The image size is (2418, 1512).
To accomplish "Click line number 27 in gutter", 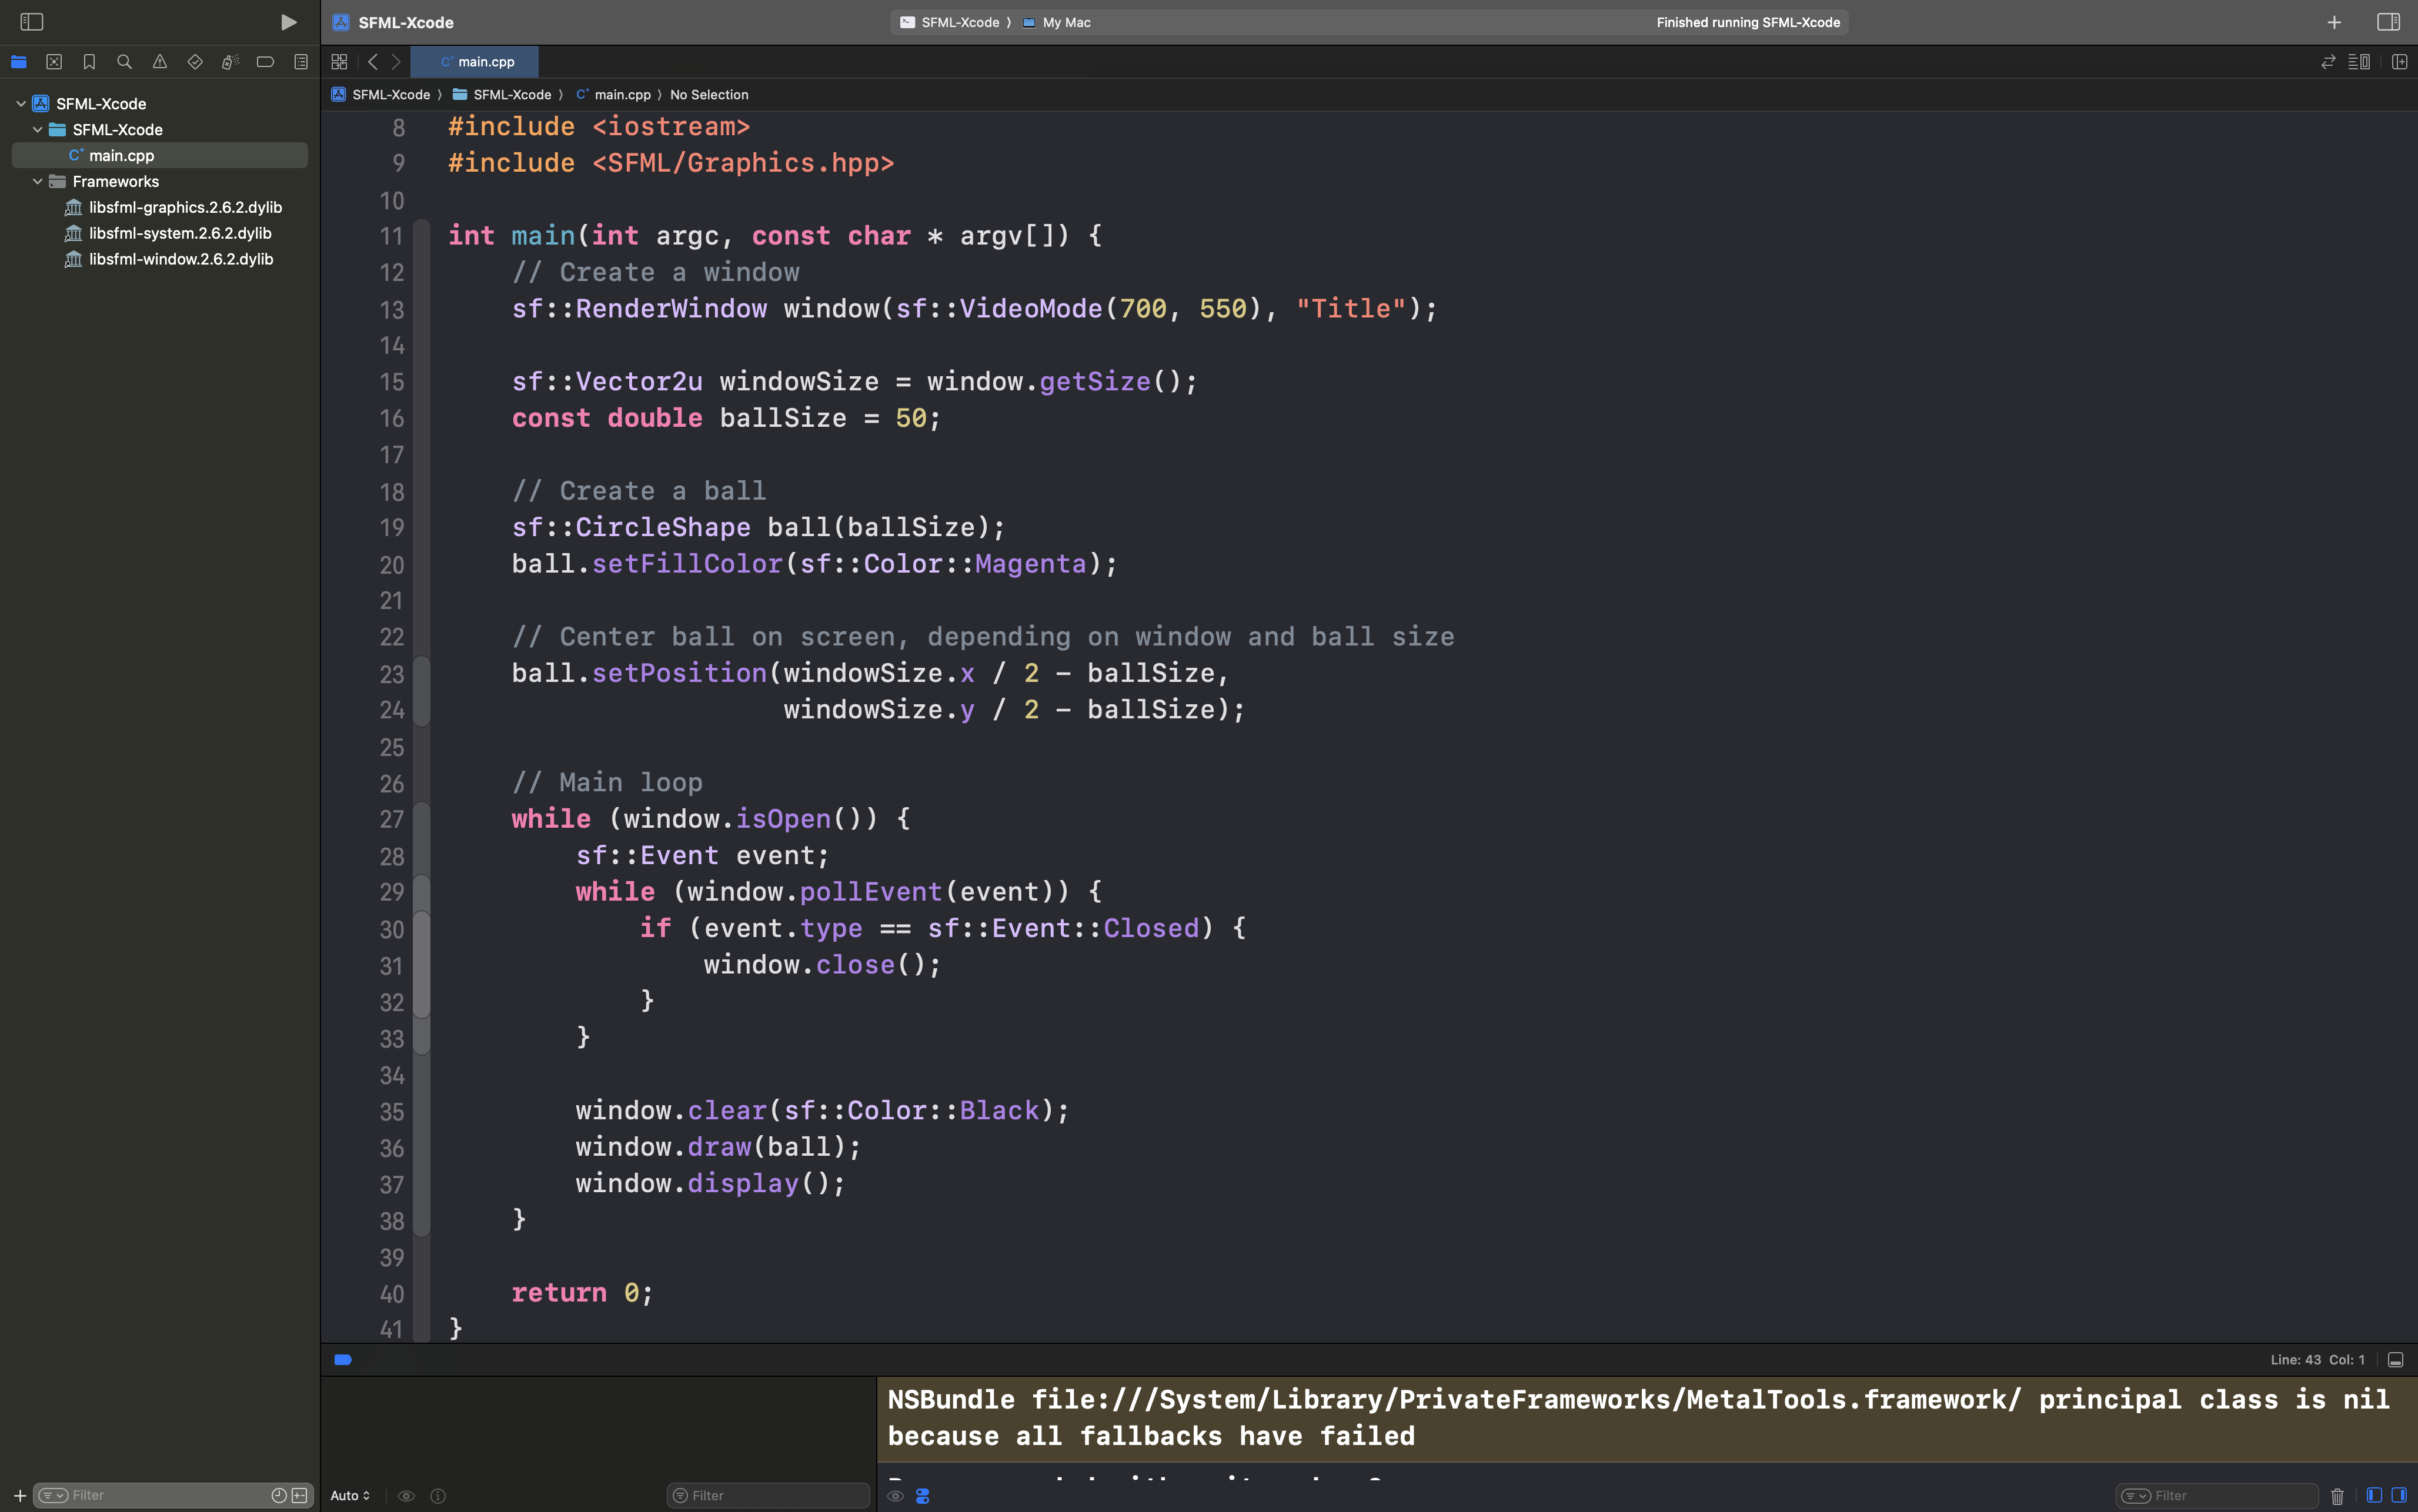I will pyautogui.click(x=392, y=820).
